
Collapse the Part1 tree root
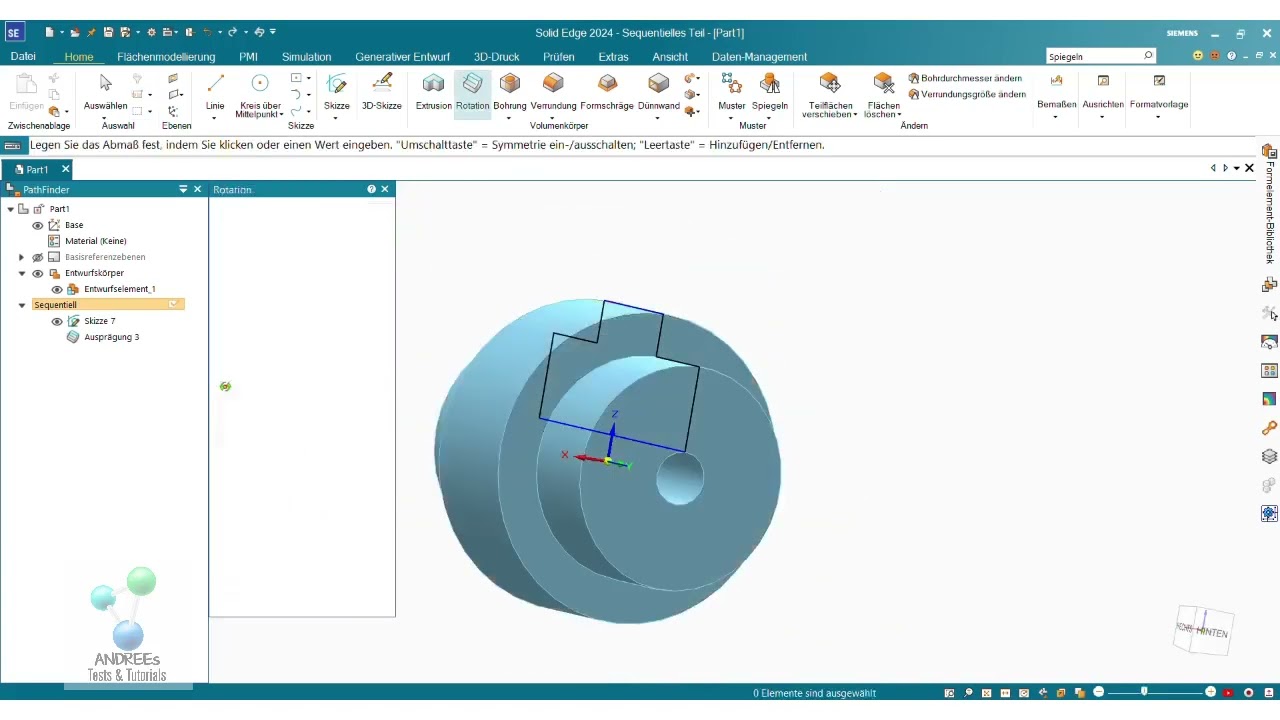click(x=10, y=209)
